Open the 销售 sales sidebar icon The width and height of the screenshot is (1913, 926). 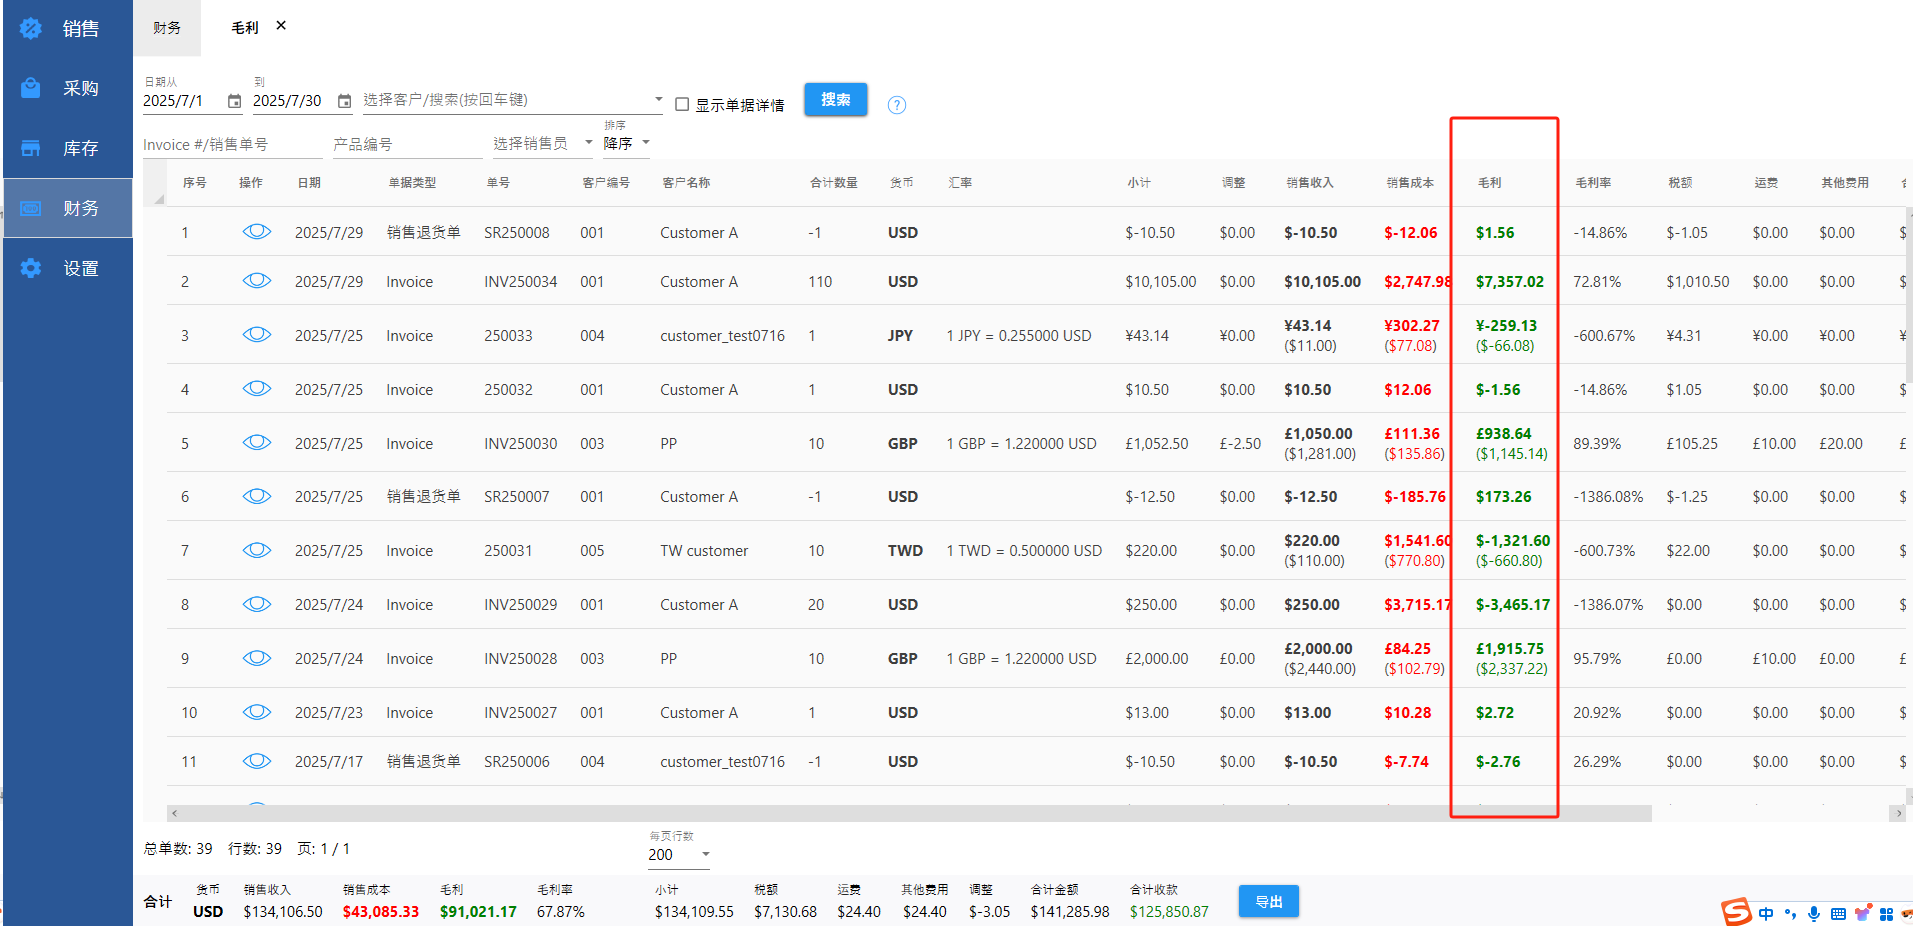click(x=31, y=29)
